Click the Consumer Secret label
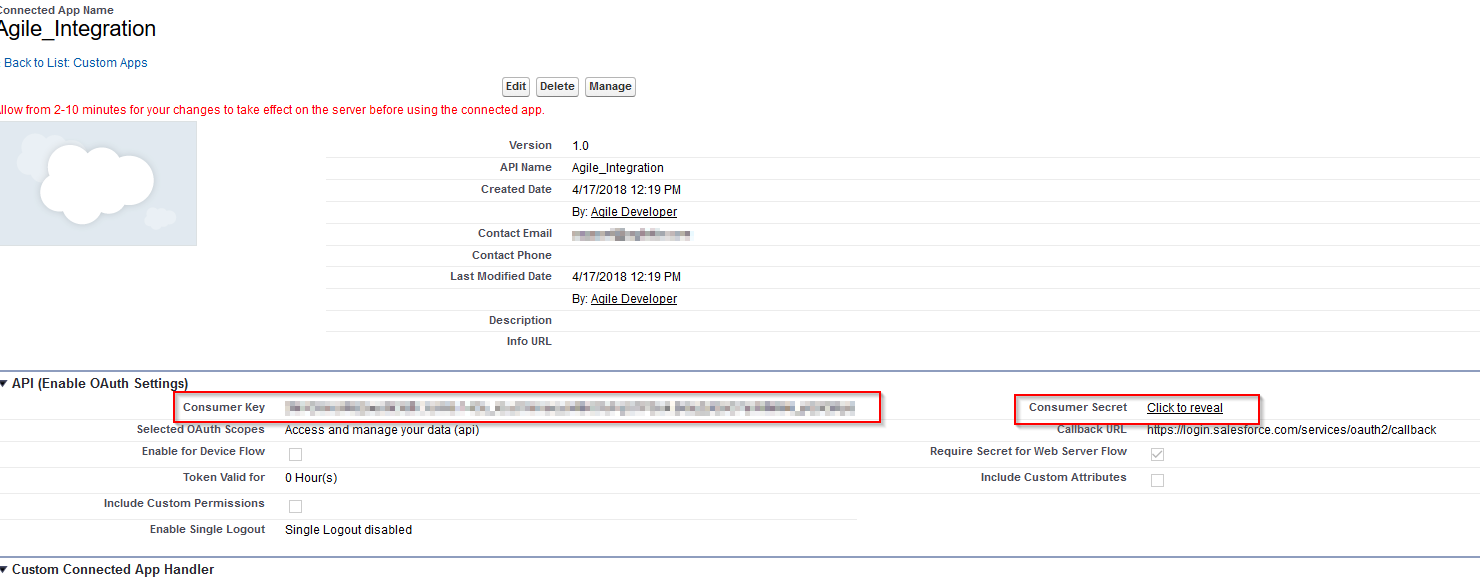The height and width of the screenshot is (588, 1480). click(x=1078, y=408)
